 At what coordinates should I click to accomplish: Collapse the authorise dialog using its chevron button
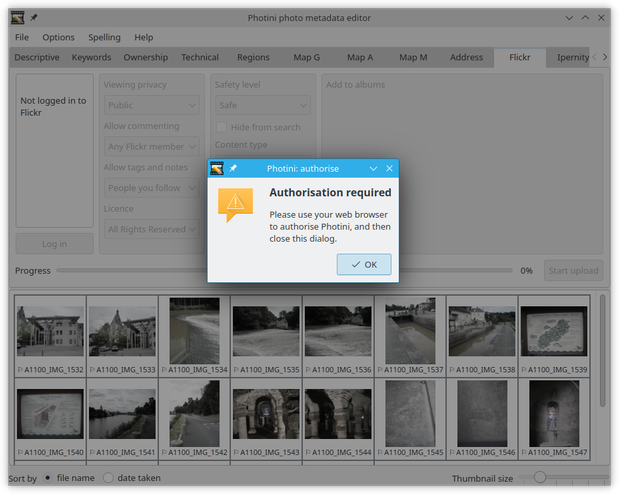point(373,169)
